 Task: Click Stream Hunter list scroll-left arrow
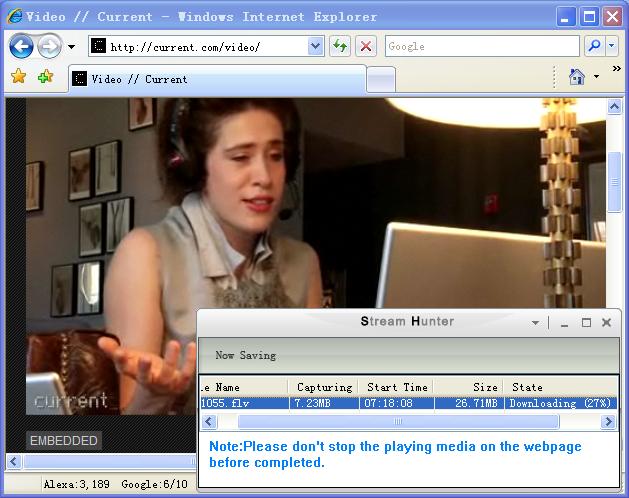click(209, 422)
